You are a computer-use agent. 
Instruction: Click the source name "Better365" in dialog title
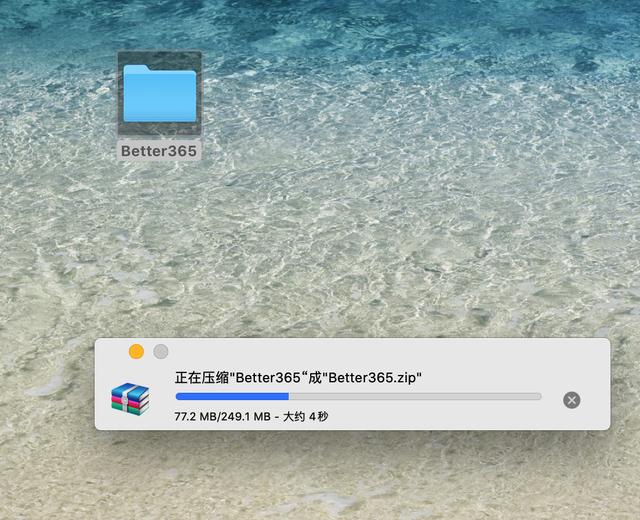tap(266, 378)
